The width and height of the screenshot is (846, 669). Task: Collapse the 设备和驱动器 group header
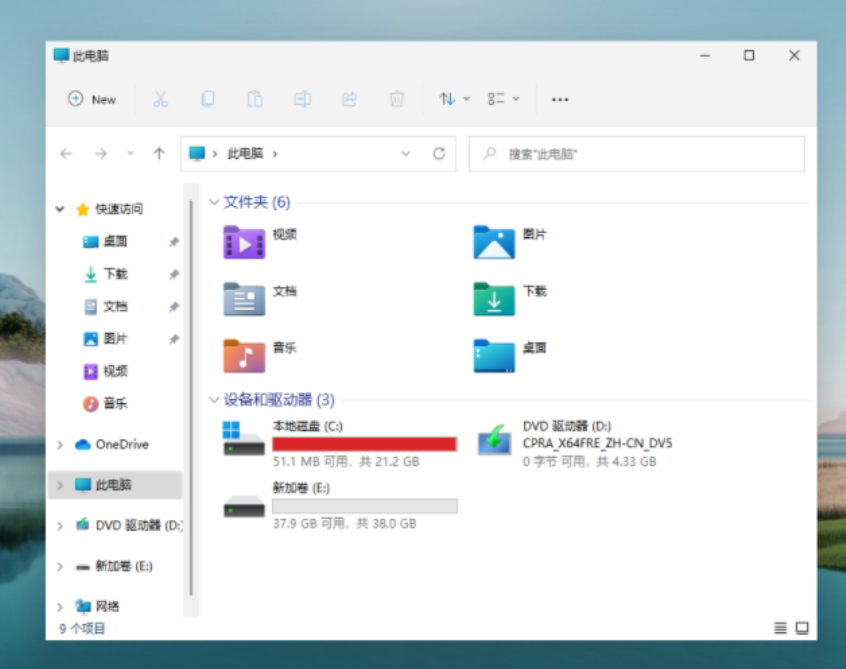(214, 400)
